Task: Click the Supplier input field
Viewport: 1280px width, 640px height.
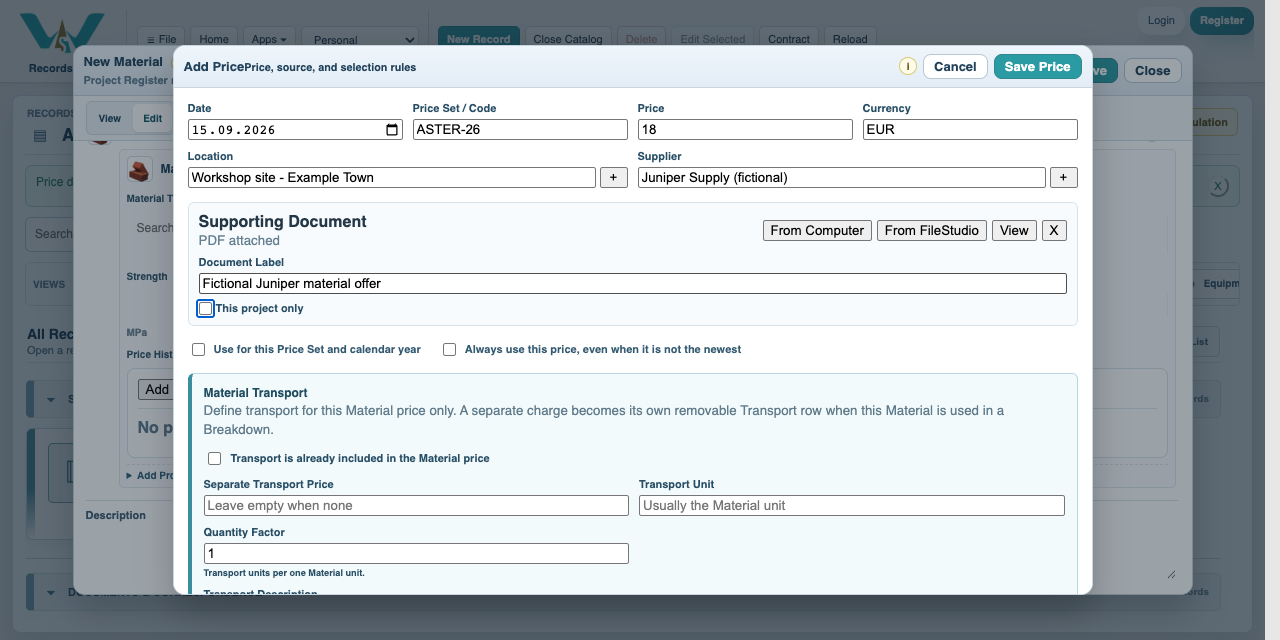Action: (842, 177)
